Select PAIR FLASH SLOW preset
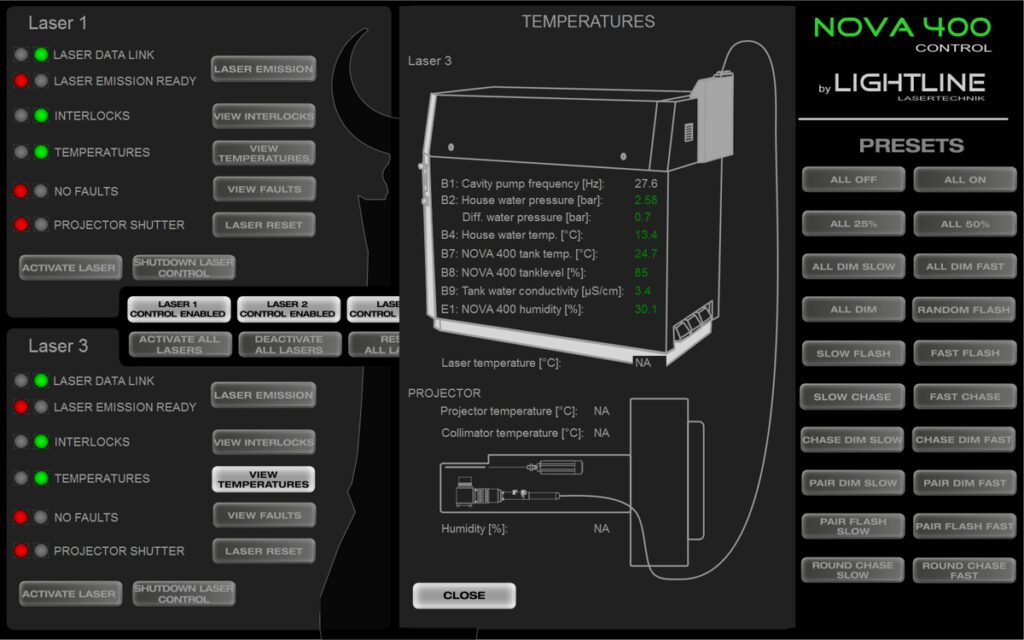 point(853,526)
